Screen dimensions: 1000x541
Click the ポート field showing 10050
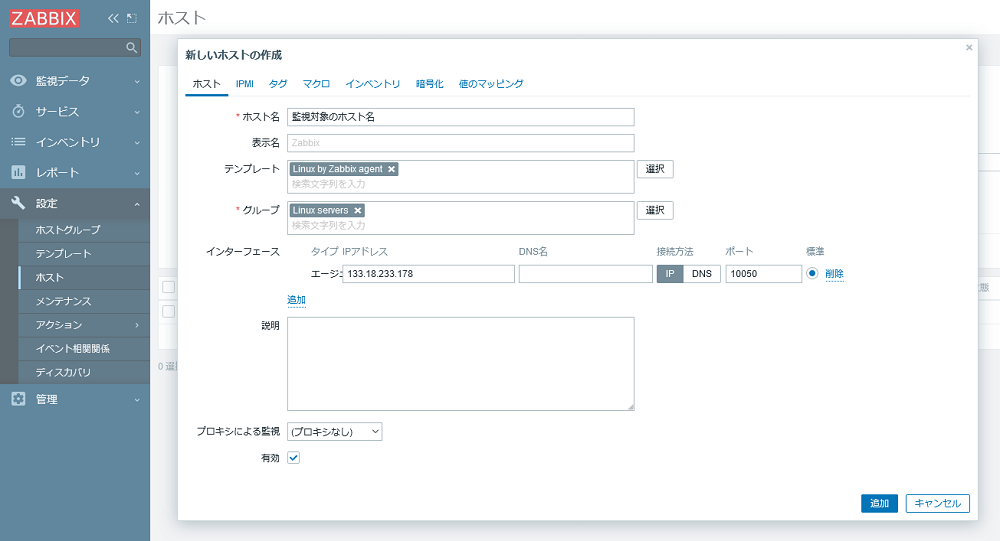(763, 274)
